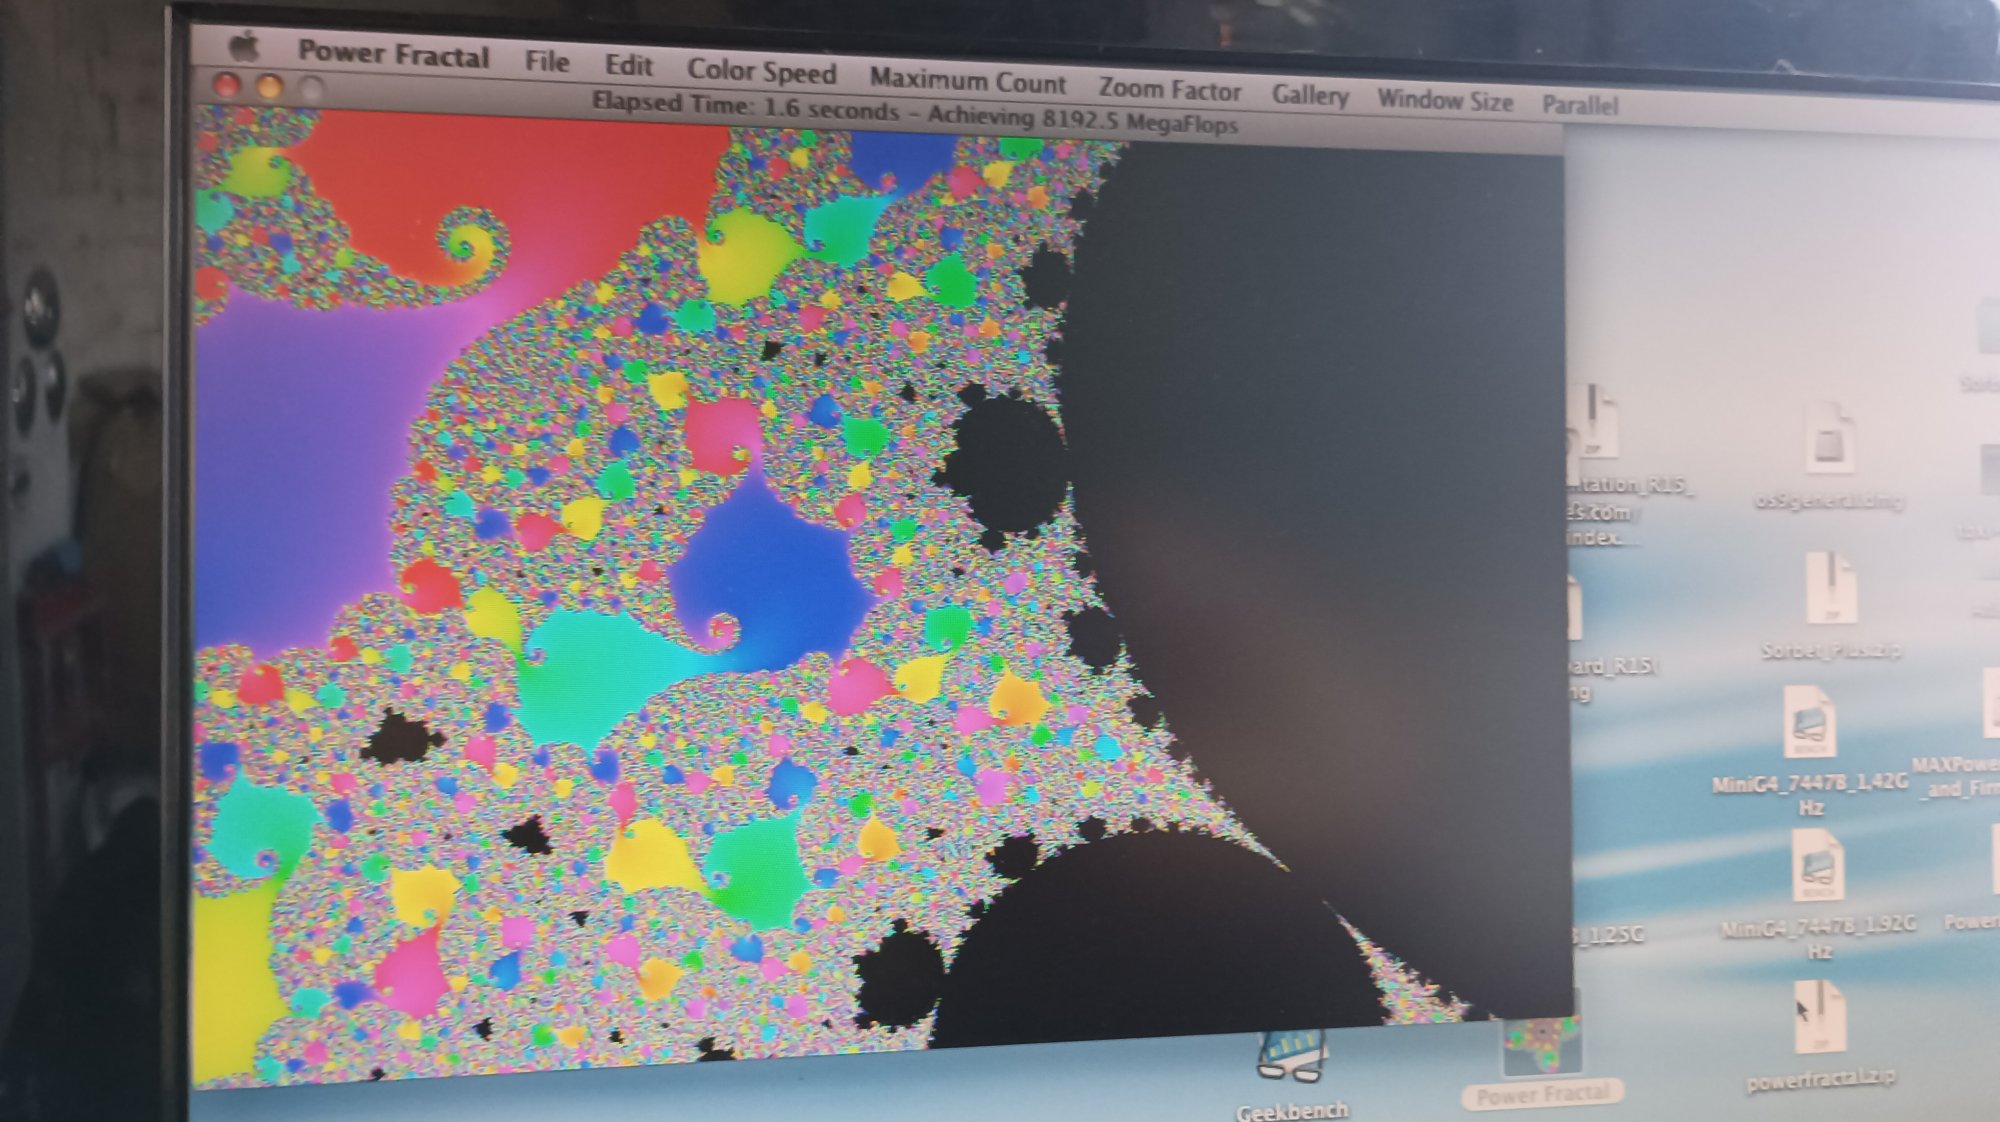Click the yellow minimize window button
2000x1122 pixels.
(x=269, y=87)
